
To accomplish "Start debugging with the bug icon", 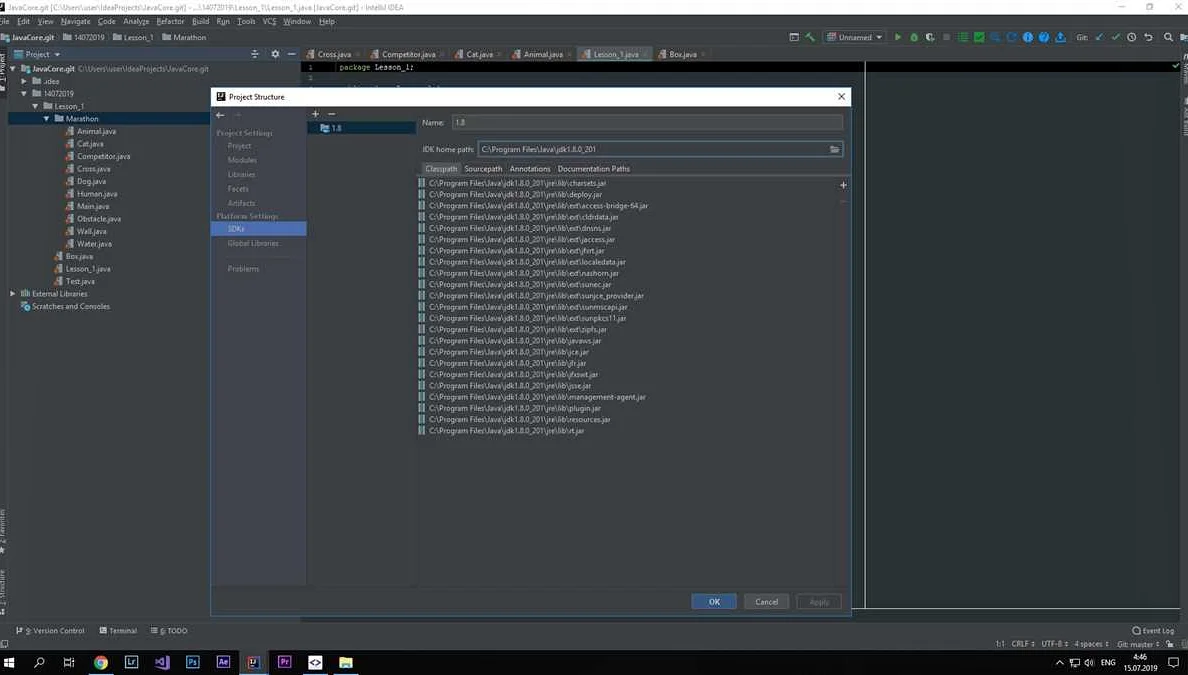I will tap(914, 37).
